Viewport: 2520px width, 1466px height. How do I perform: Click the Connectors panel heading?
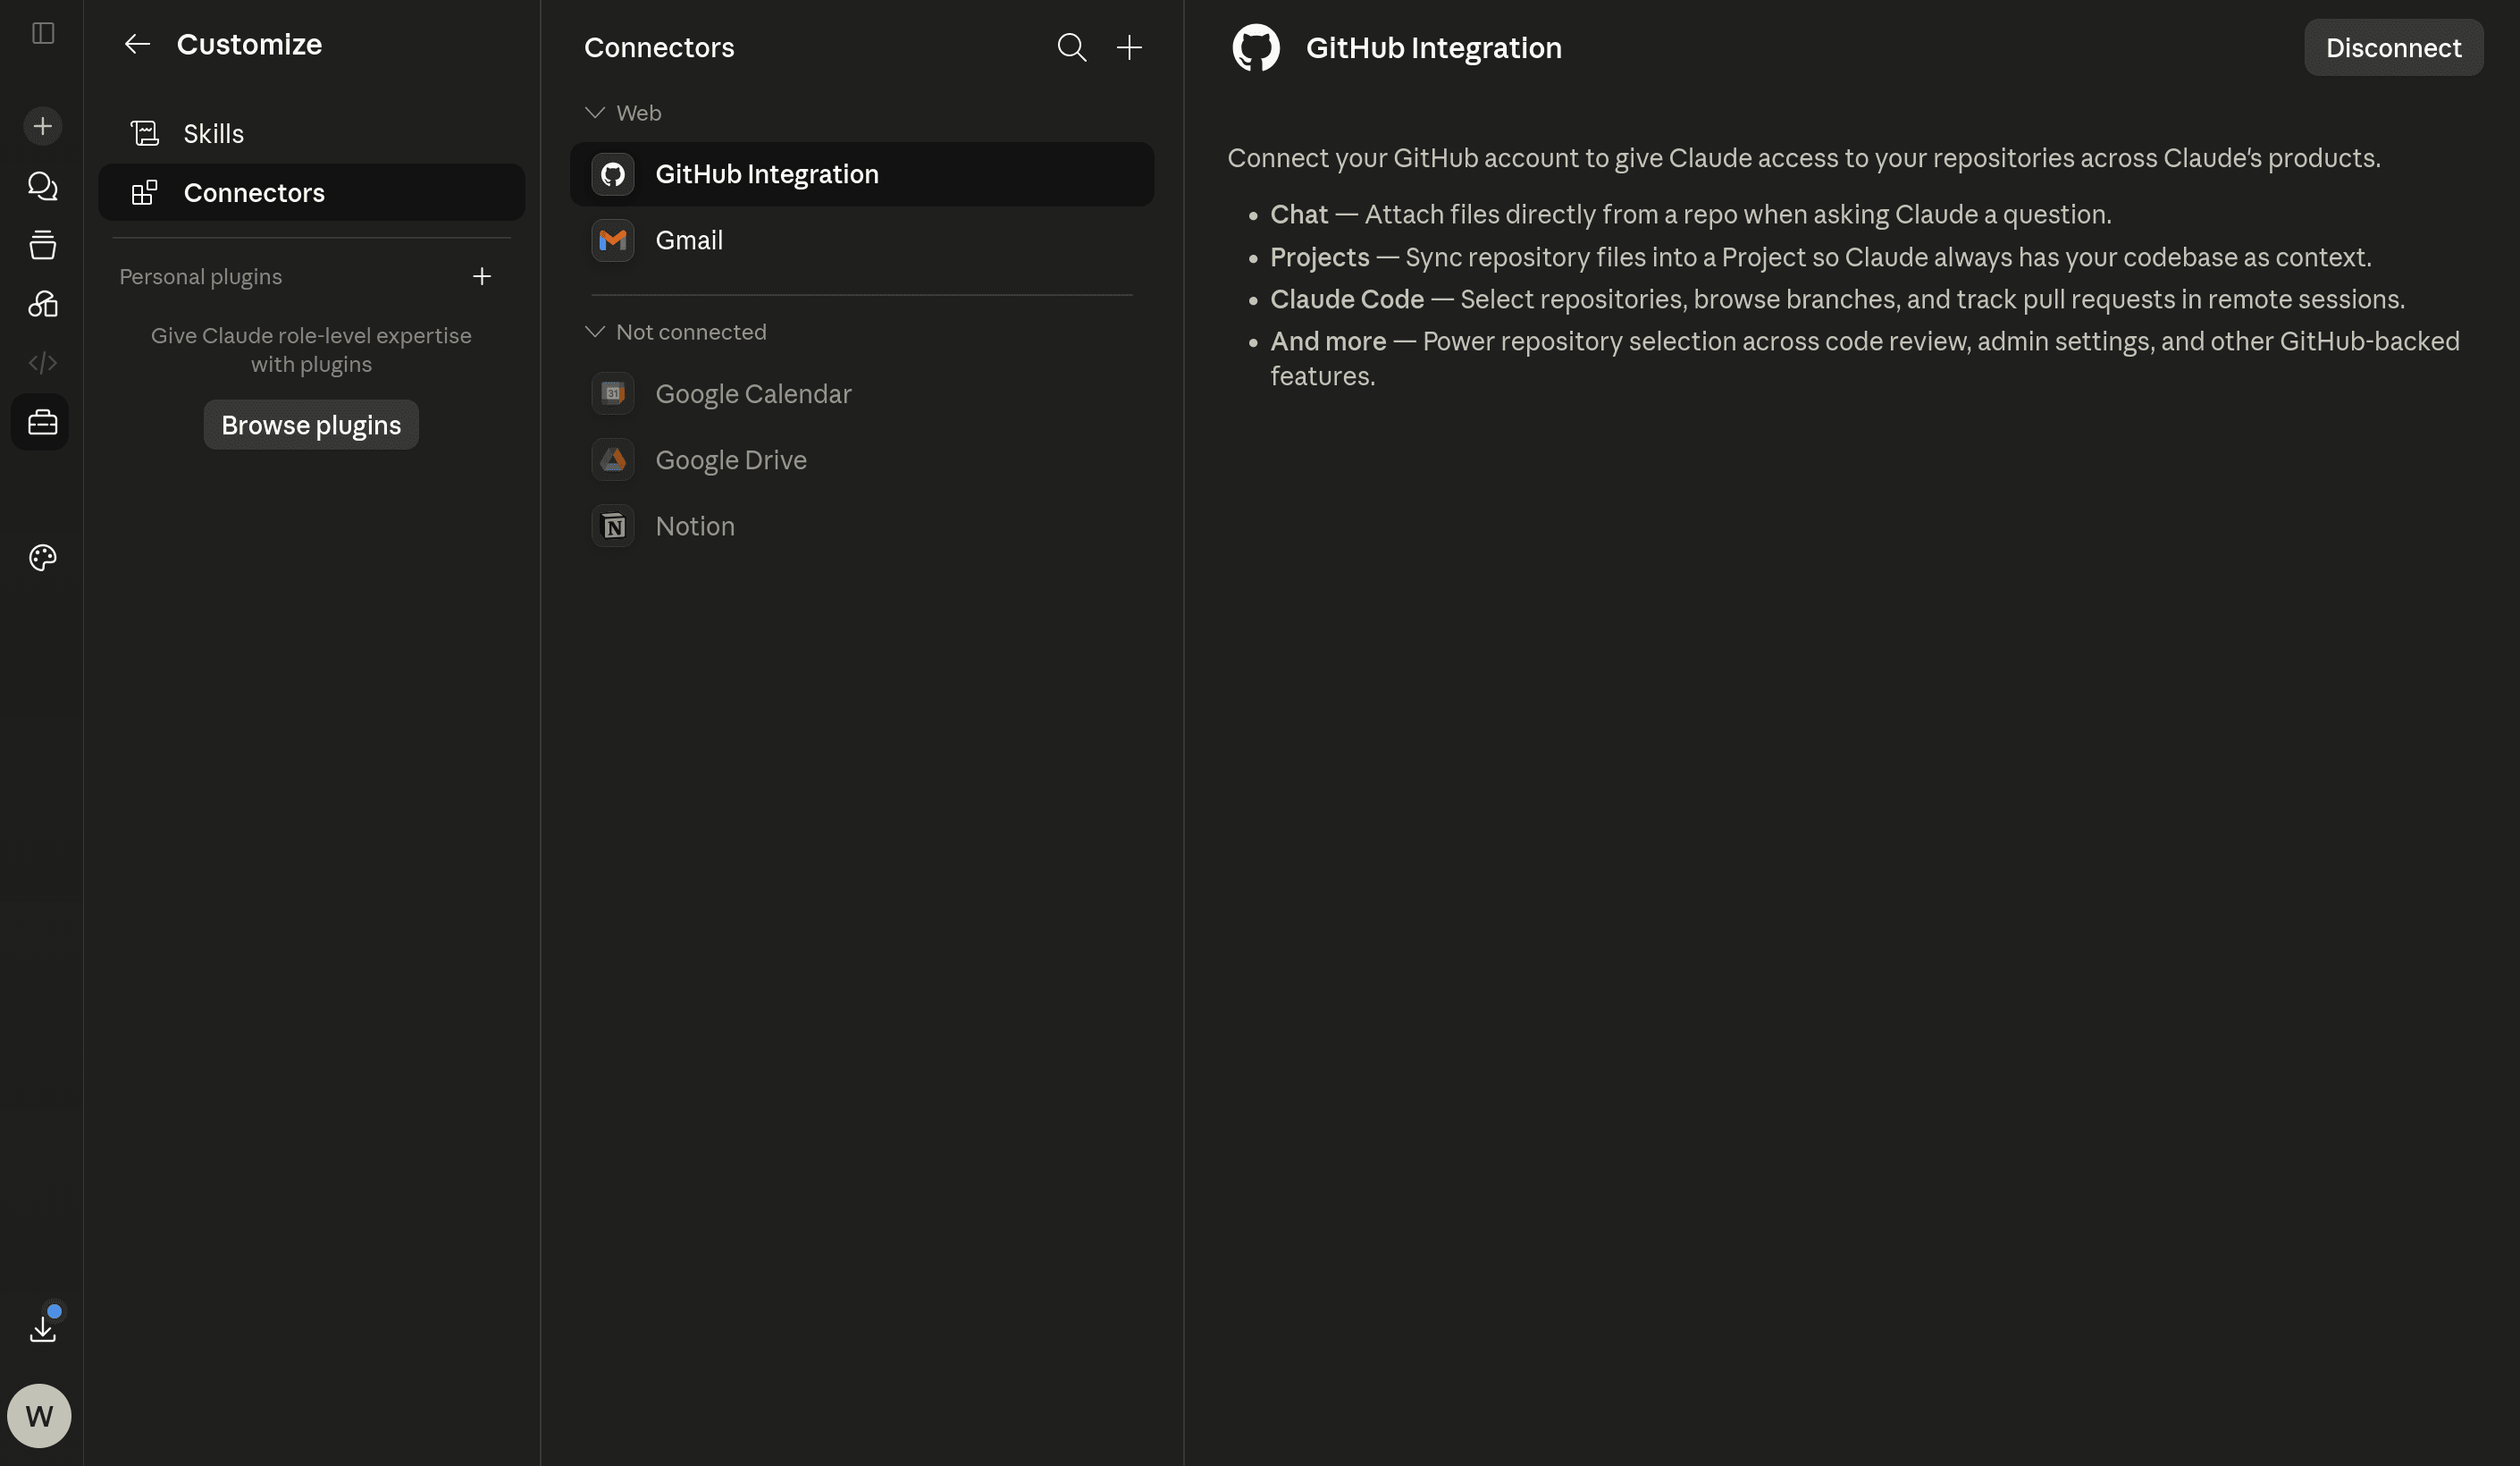(659, 47)
